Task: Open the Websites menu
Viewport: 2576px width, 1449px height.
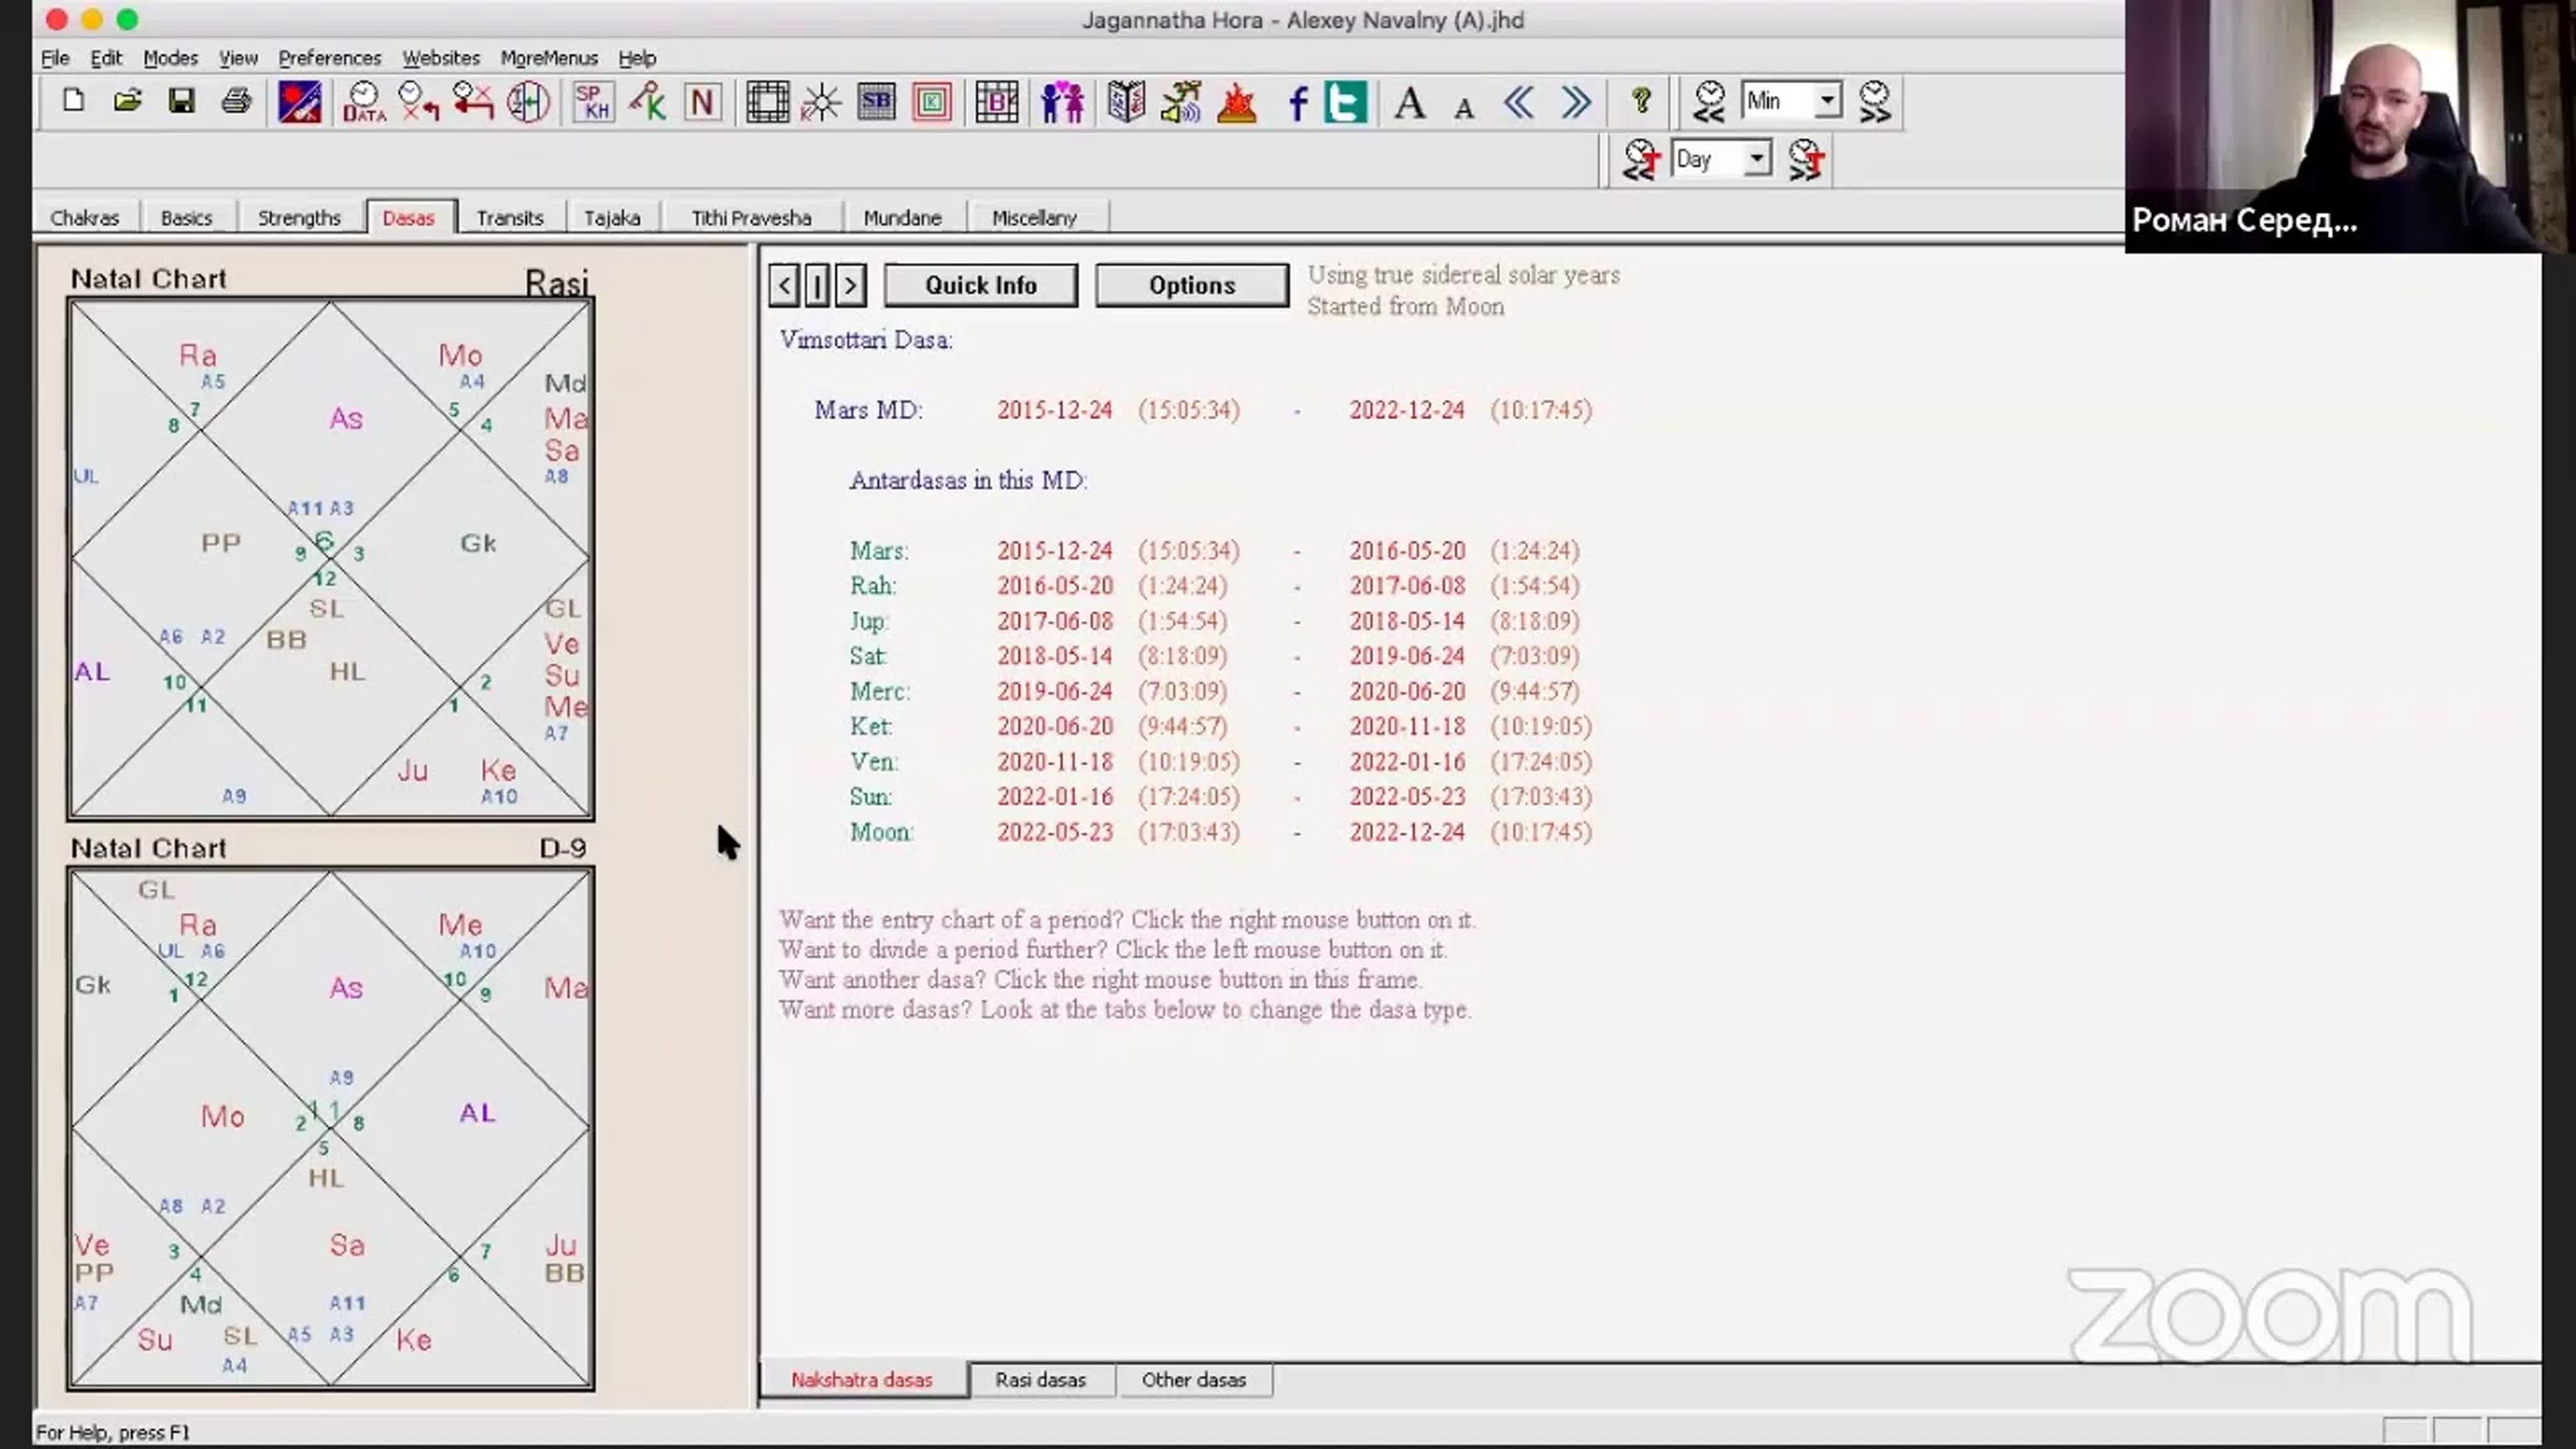Action: (x=441, y=58)
